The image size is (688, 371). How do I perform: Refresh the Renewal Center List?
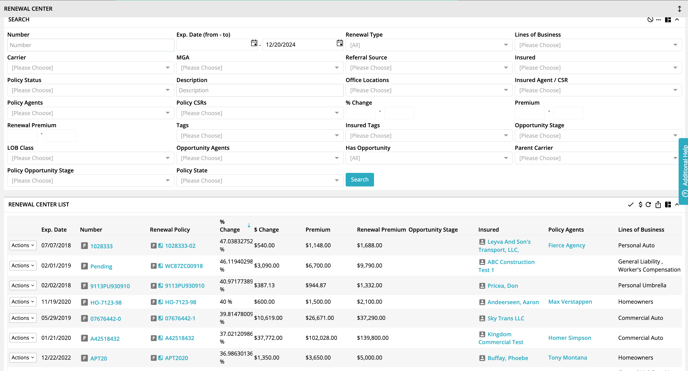pos(648,205)
